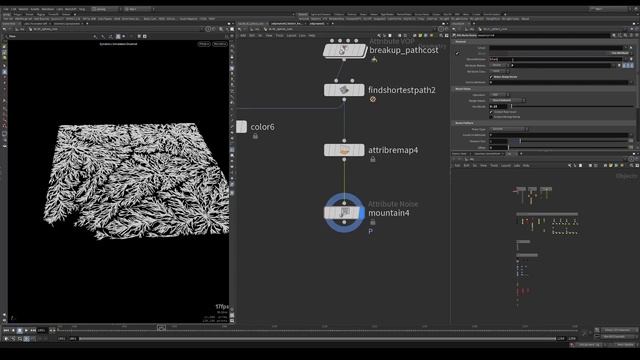Open the attribute type dropdown beside Attribute Names
This screenshot has height=360, width=640.
pyautogui.click(x=499, y=65)
